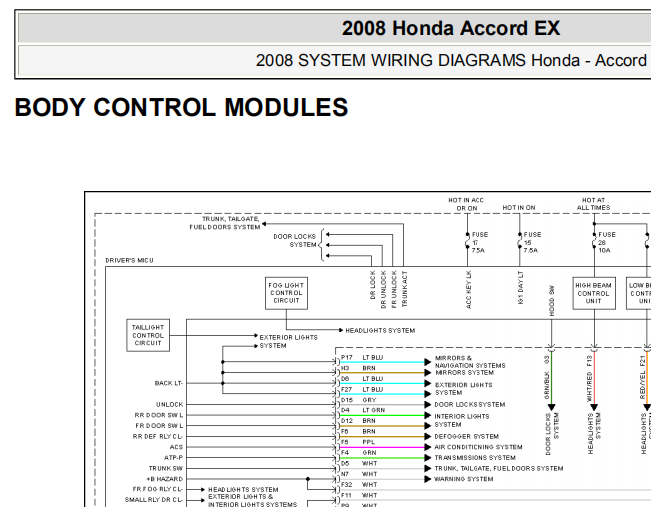Click the 'F32 WHT' wire label
The image size is (651, 507).
pyautogui.click(x=359, y=485)
